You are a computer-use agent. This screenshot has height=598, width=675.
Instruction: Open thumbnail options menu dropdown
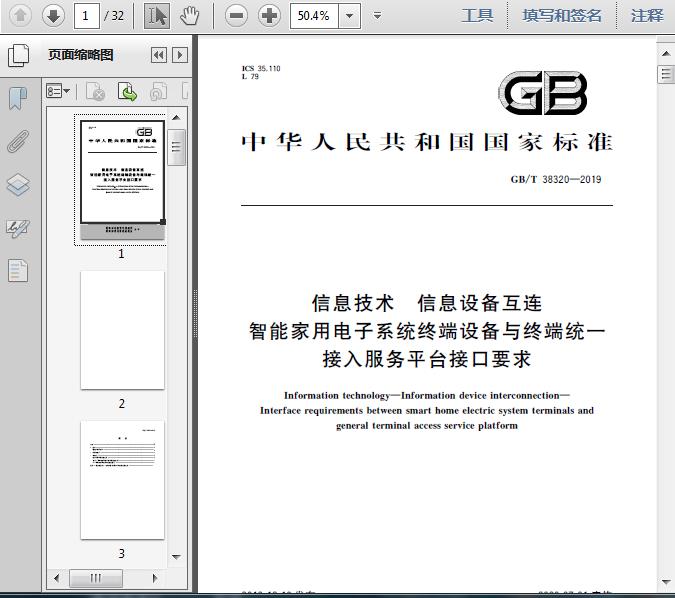point(58,91)
